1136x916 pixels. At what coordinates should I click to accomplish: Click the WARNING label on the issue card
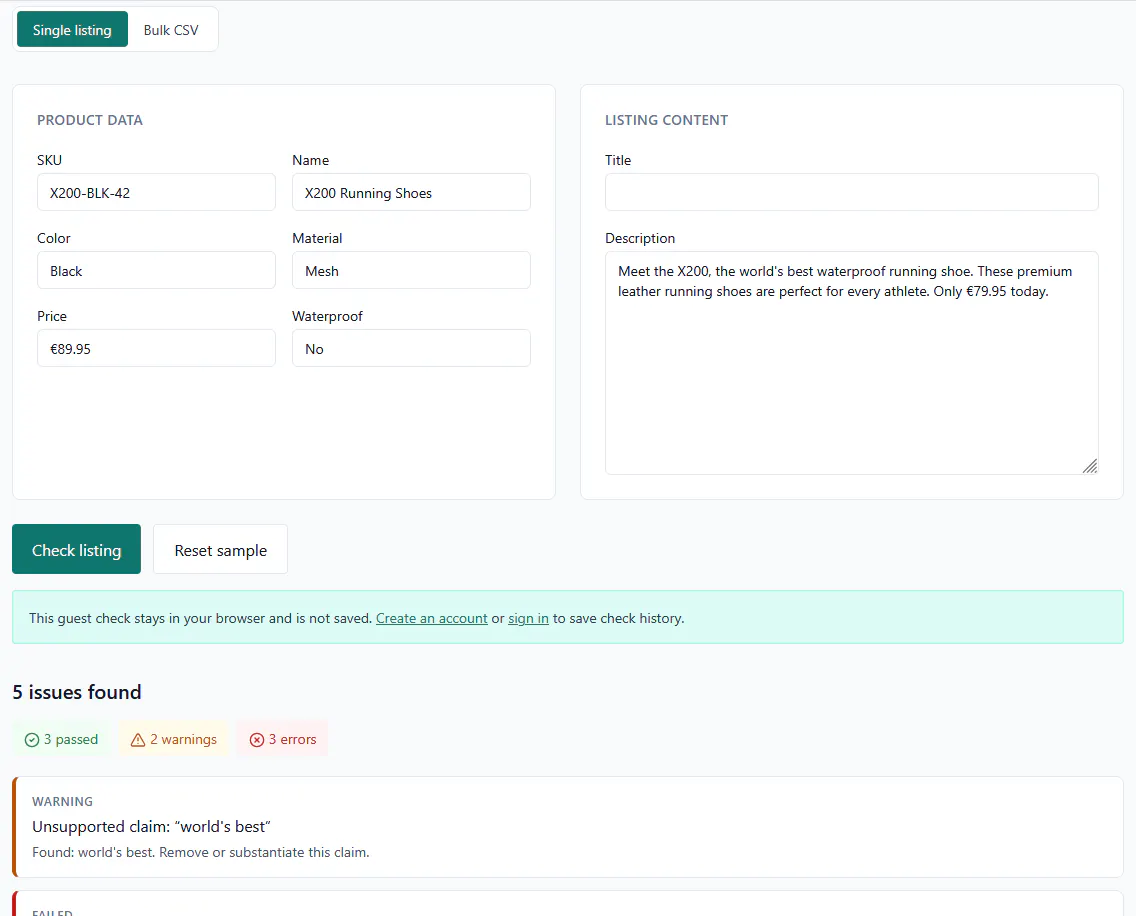[62, 802]
